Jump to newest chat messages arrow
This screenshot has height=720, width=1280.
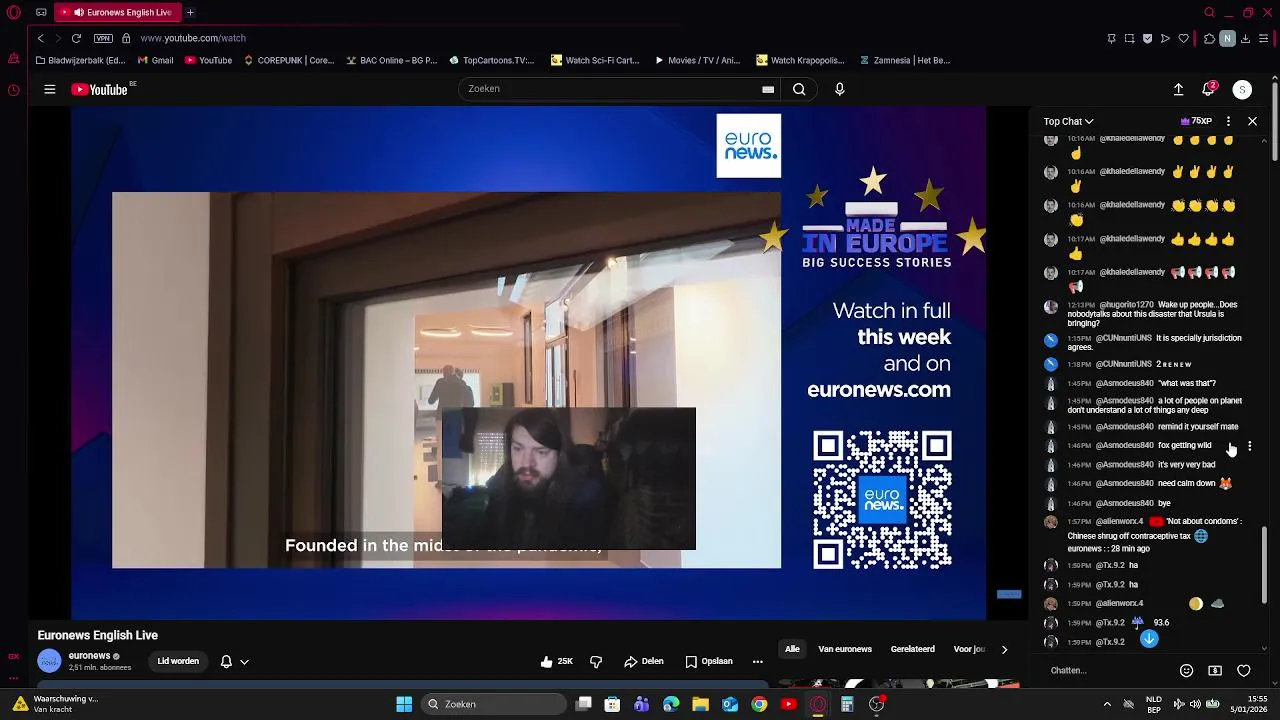[1149, 638]
